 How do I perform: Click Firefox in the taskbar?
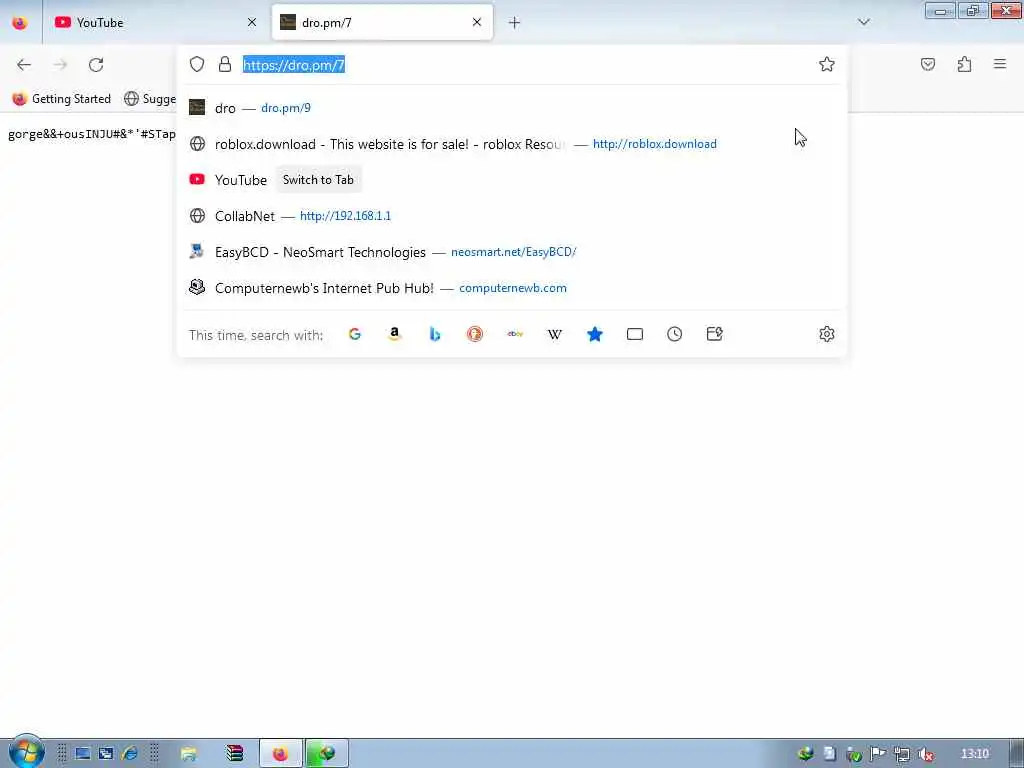(281, 754)
